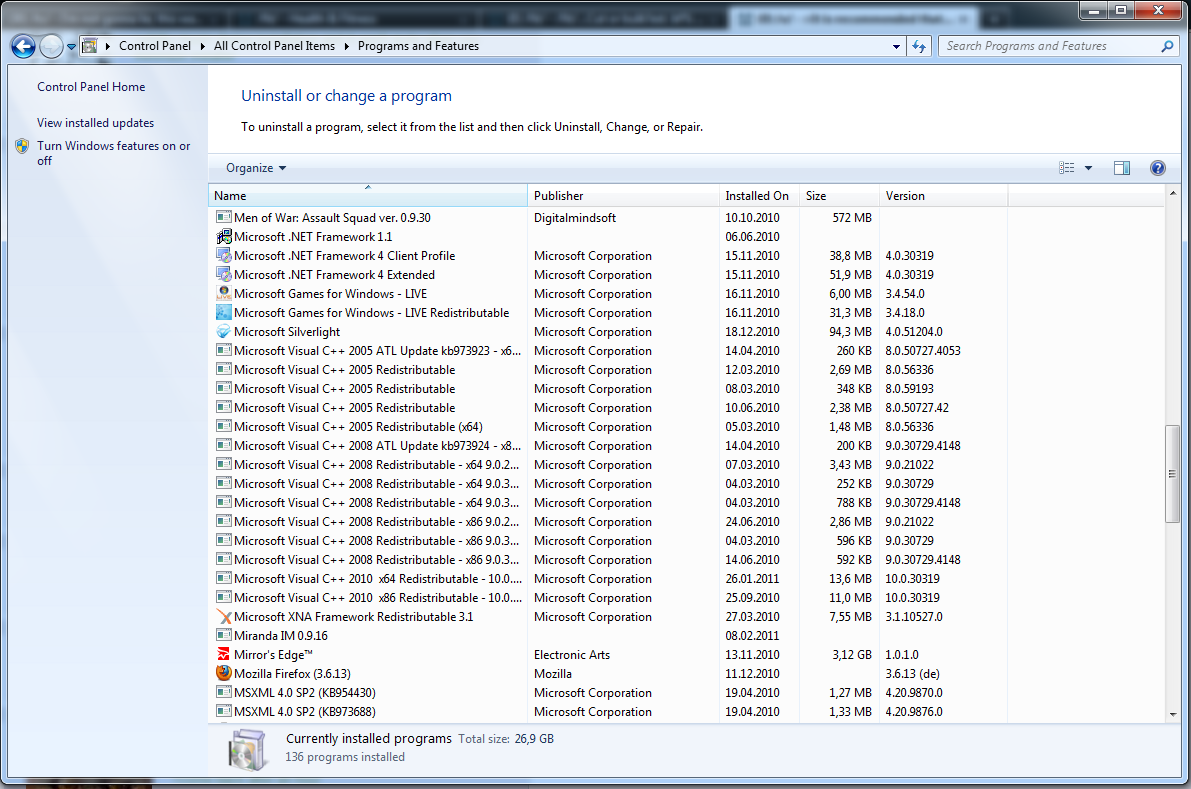Click the installed programs details pane icon

tap(247, 749)
